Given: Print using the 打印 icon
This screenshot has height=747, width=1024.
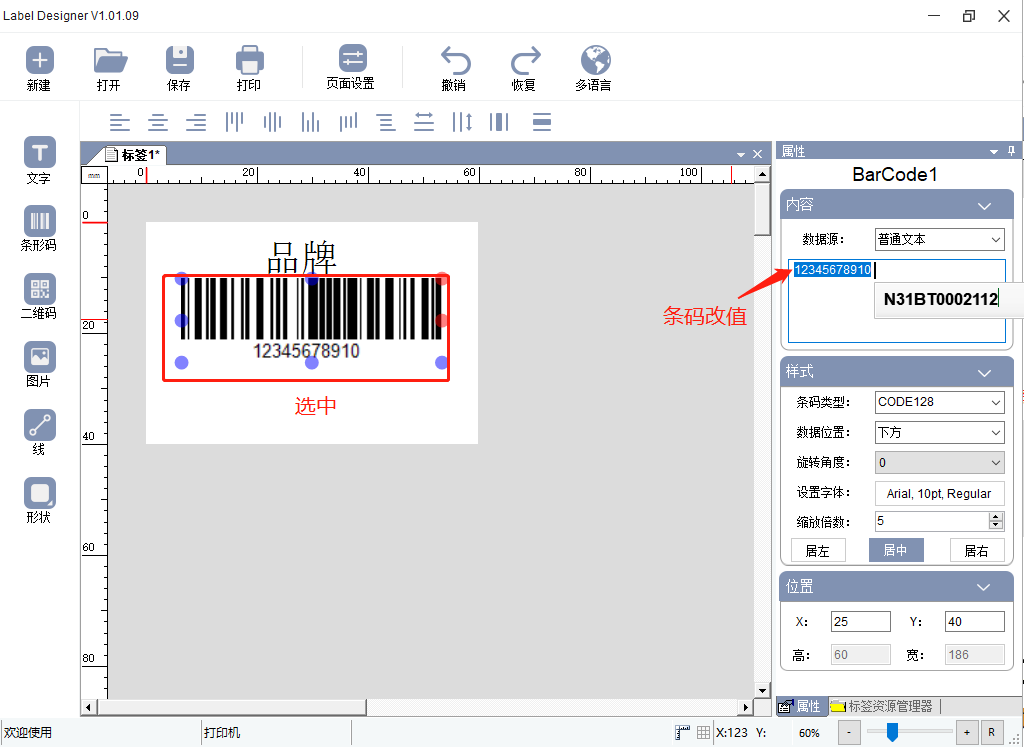Looking at the screenshot, I should [x=249, y=61].
